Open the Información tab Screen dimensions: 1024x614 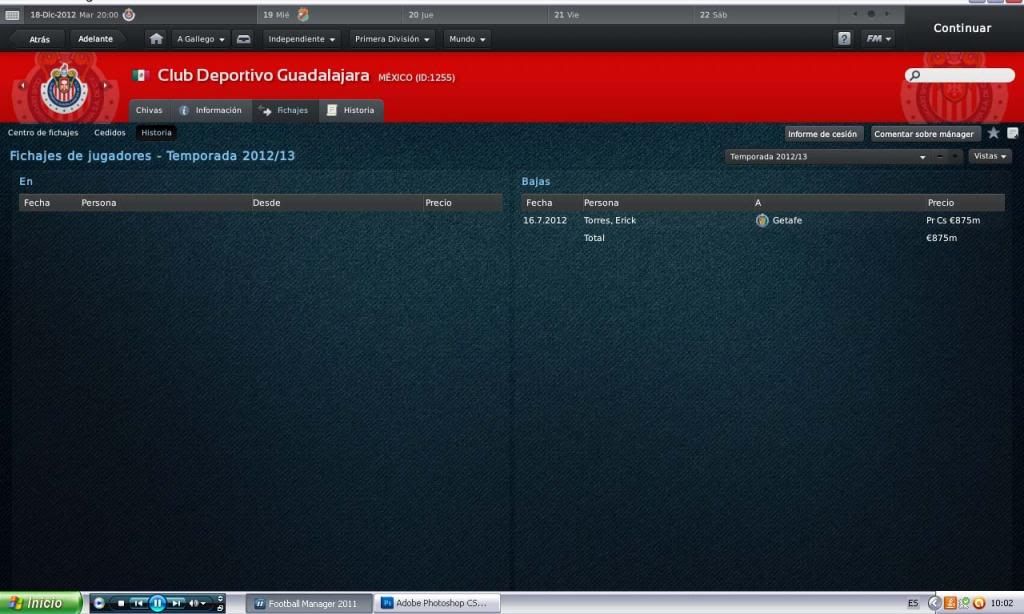click(211, 110)
